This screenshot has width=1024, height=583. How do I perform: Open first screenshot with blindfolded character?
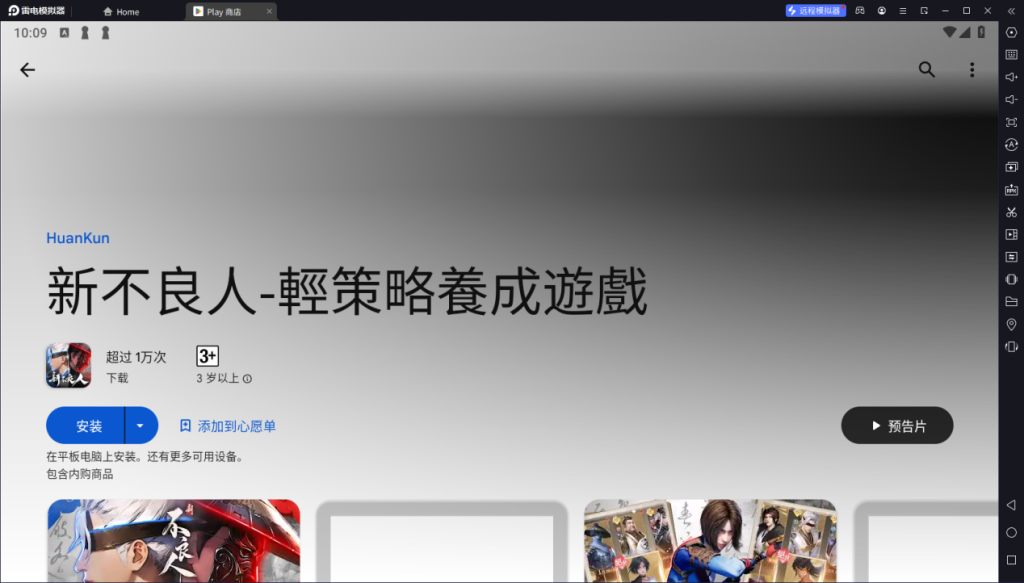[x=174, y=541]
